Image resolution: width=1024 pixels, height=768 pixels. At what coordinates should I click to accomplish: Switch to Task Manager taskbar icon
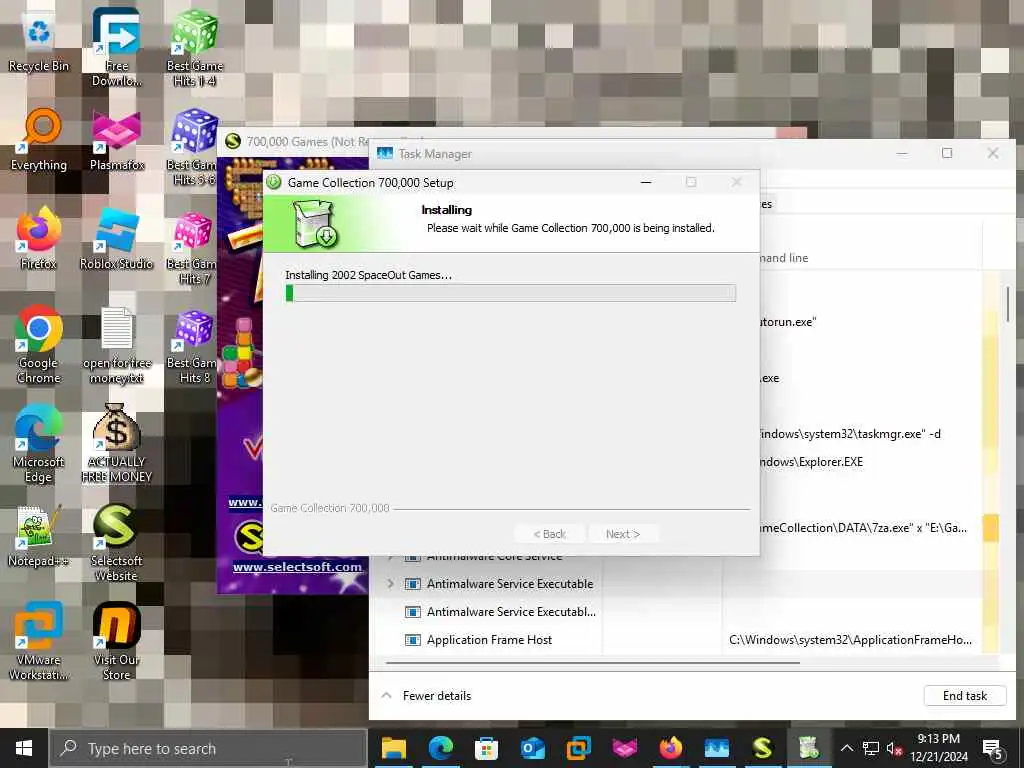[716, 748]
